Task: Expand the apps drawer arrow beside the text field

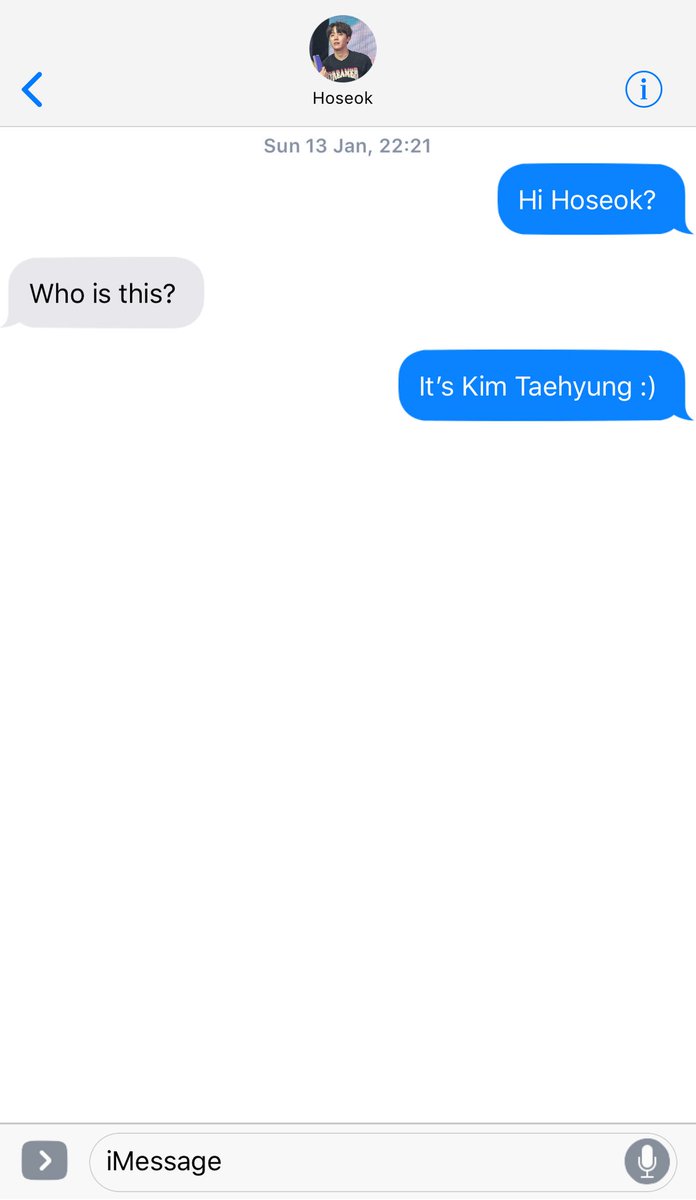Action: [44, 1161]
